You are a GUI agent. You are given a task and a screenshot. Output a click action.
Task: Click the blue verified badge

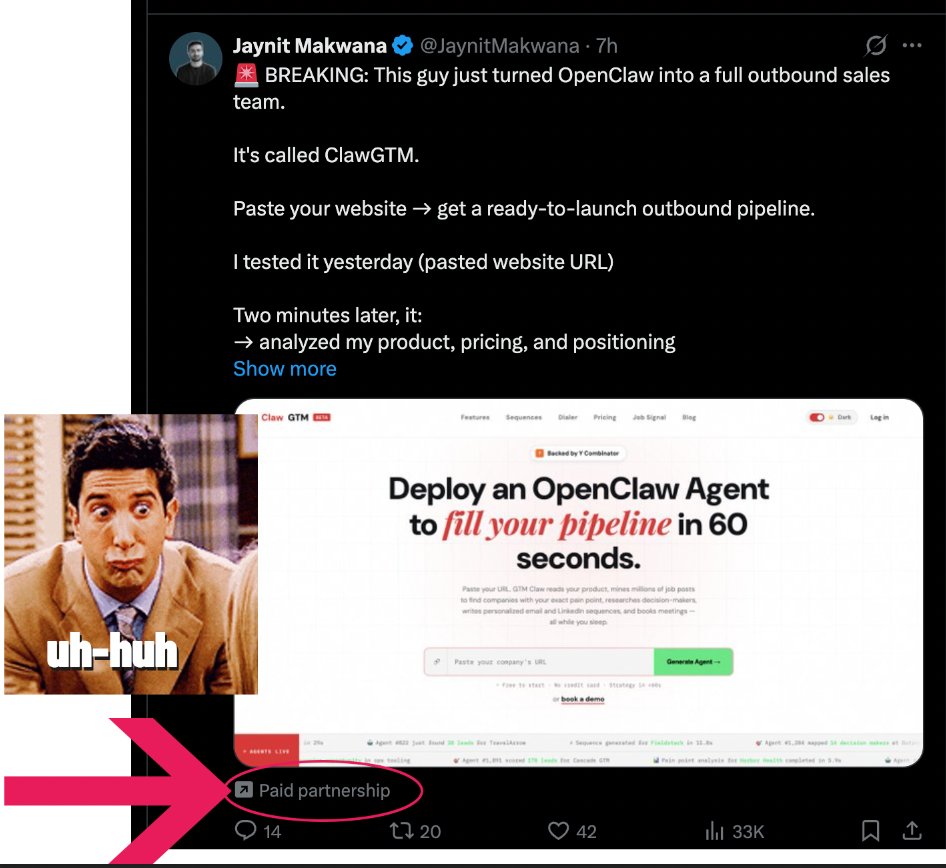(402, 46)
